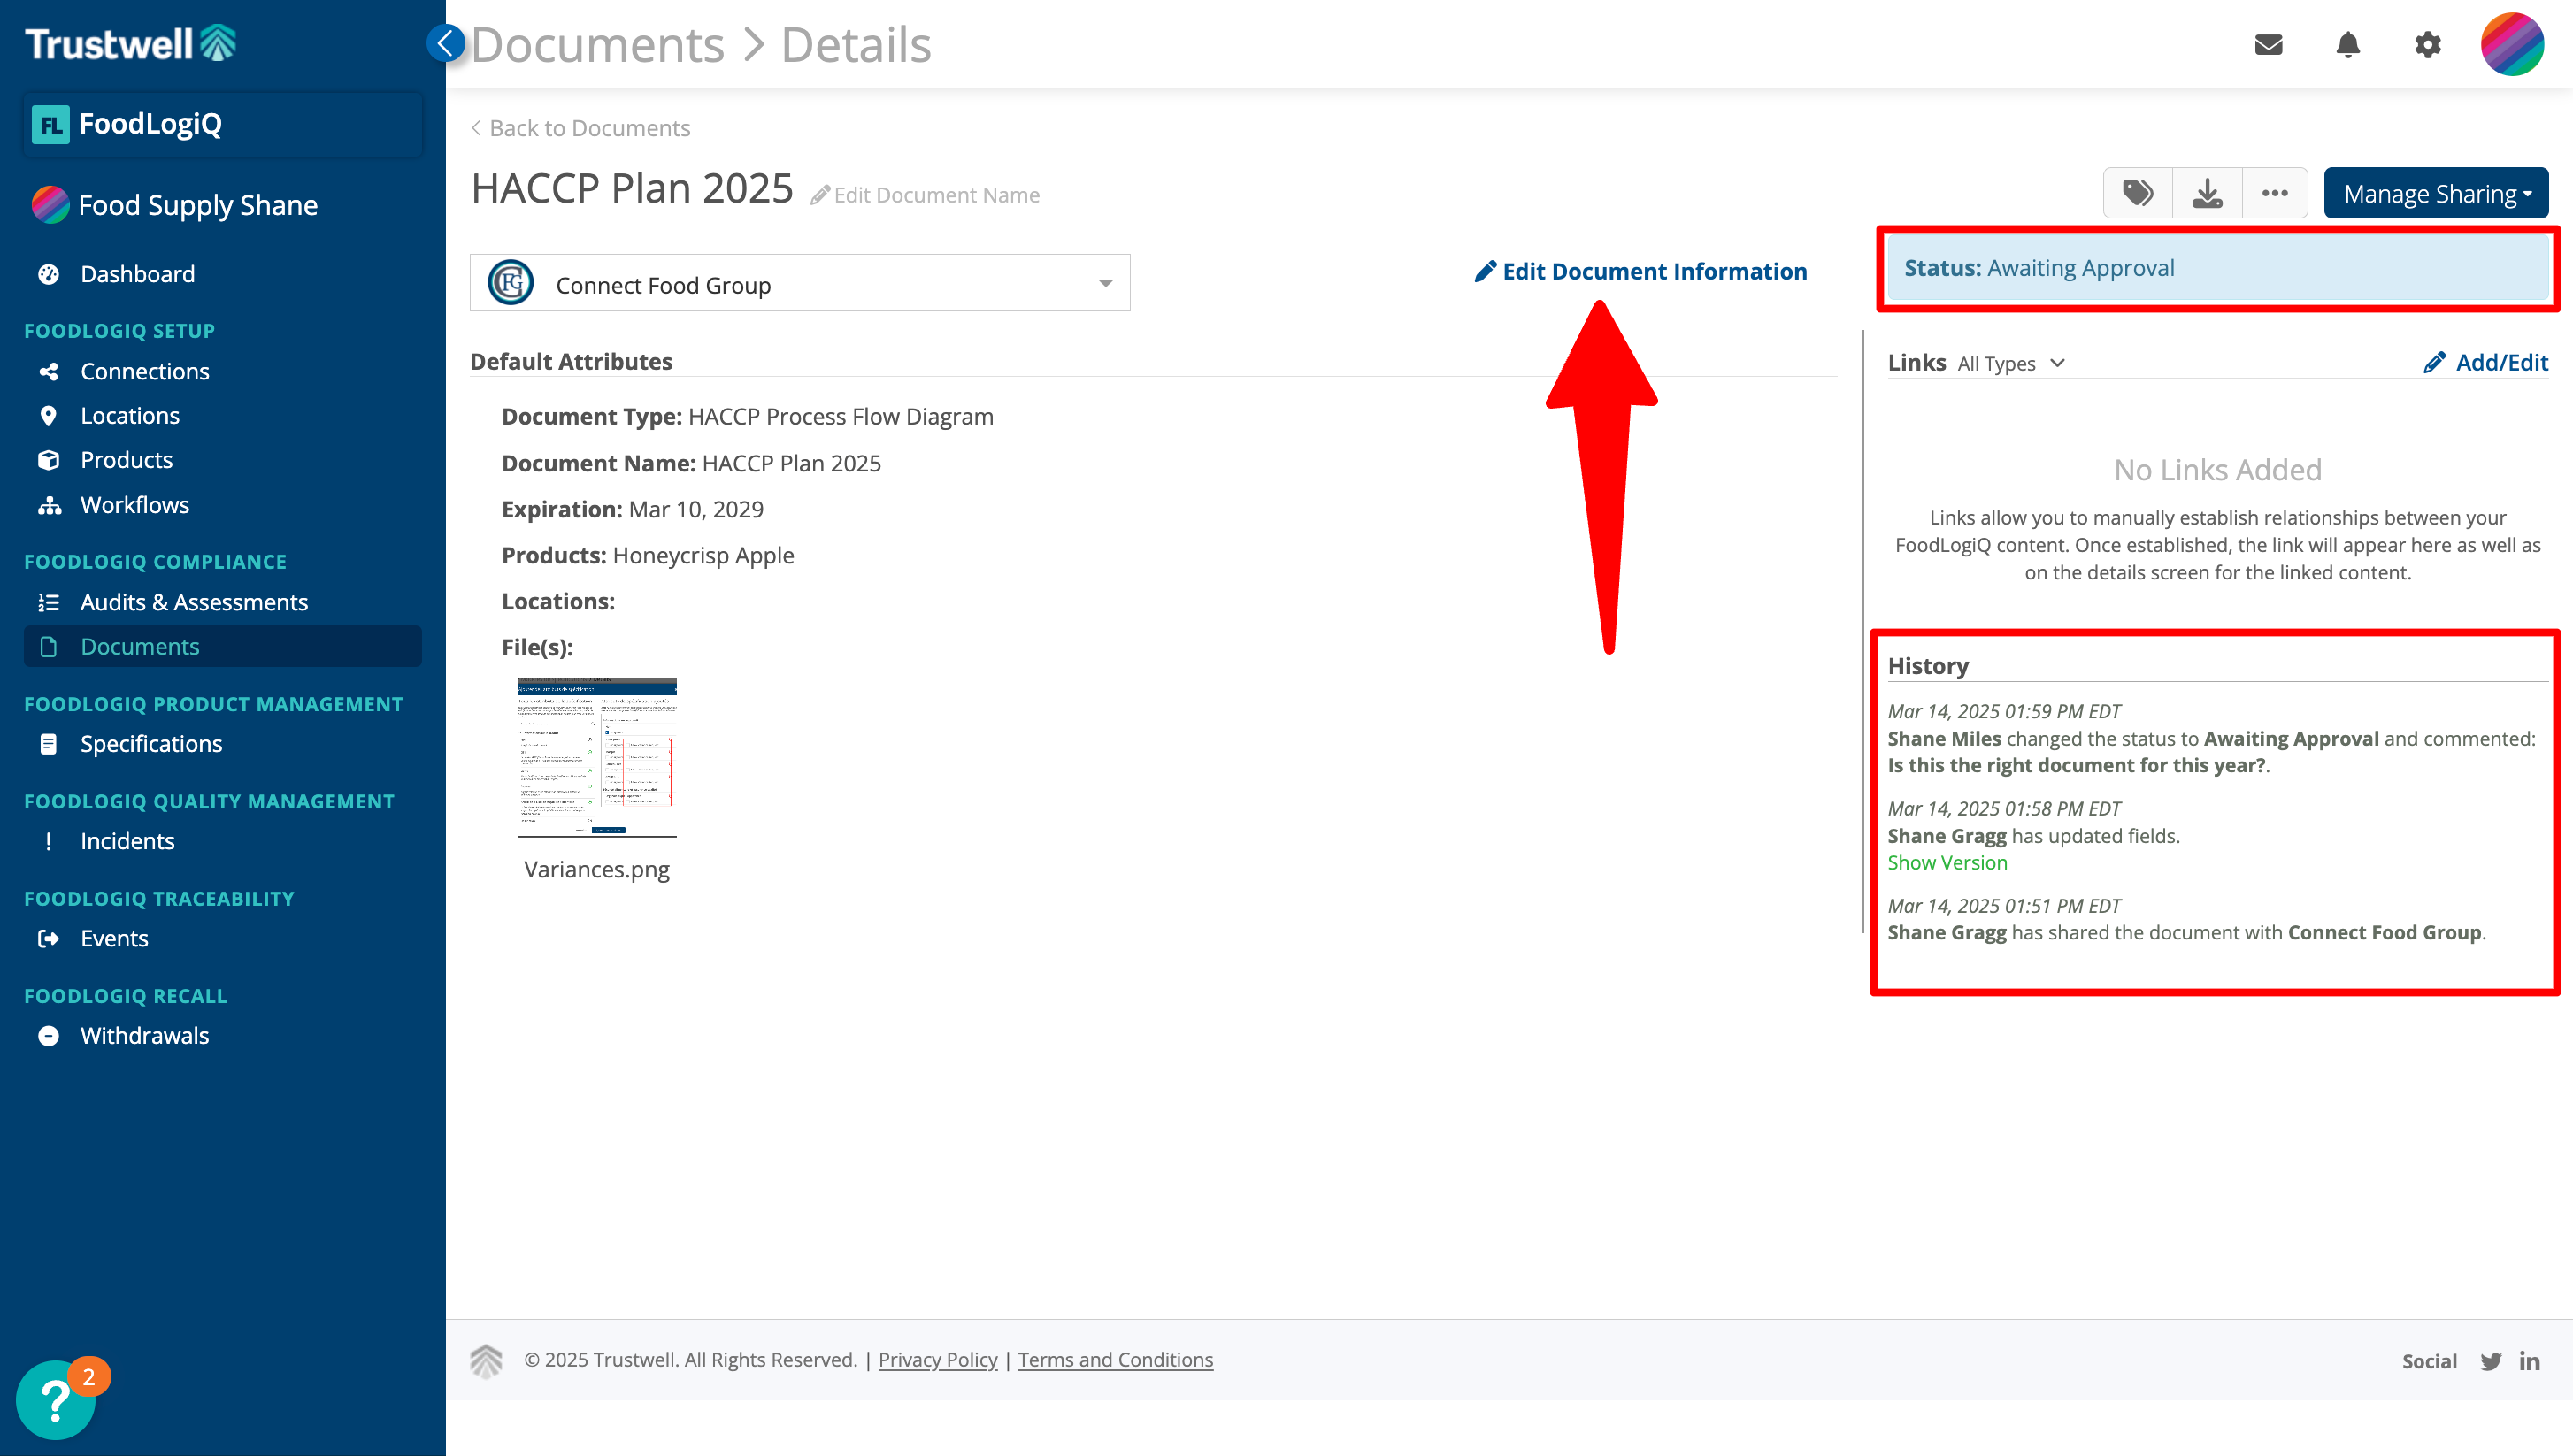The width and height of the screenshot is (2573, 1456).
Task: Click the Events arrow icon
Action: tap(48, 938)
